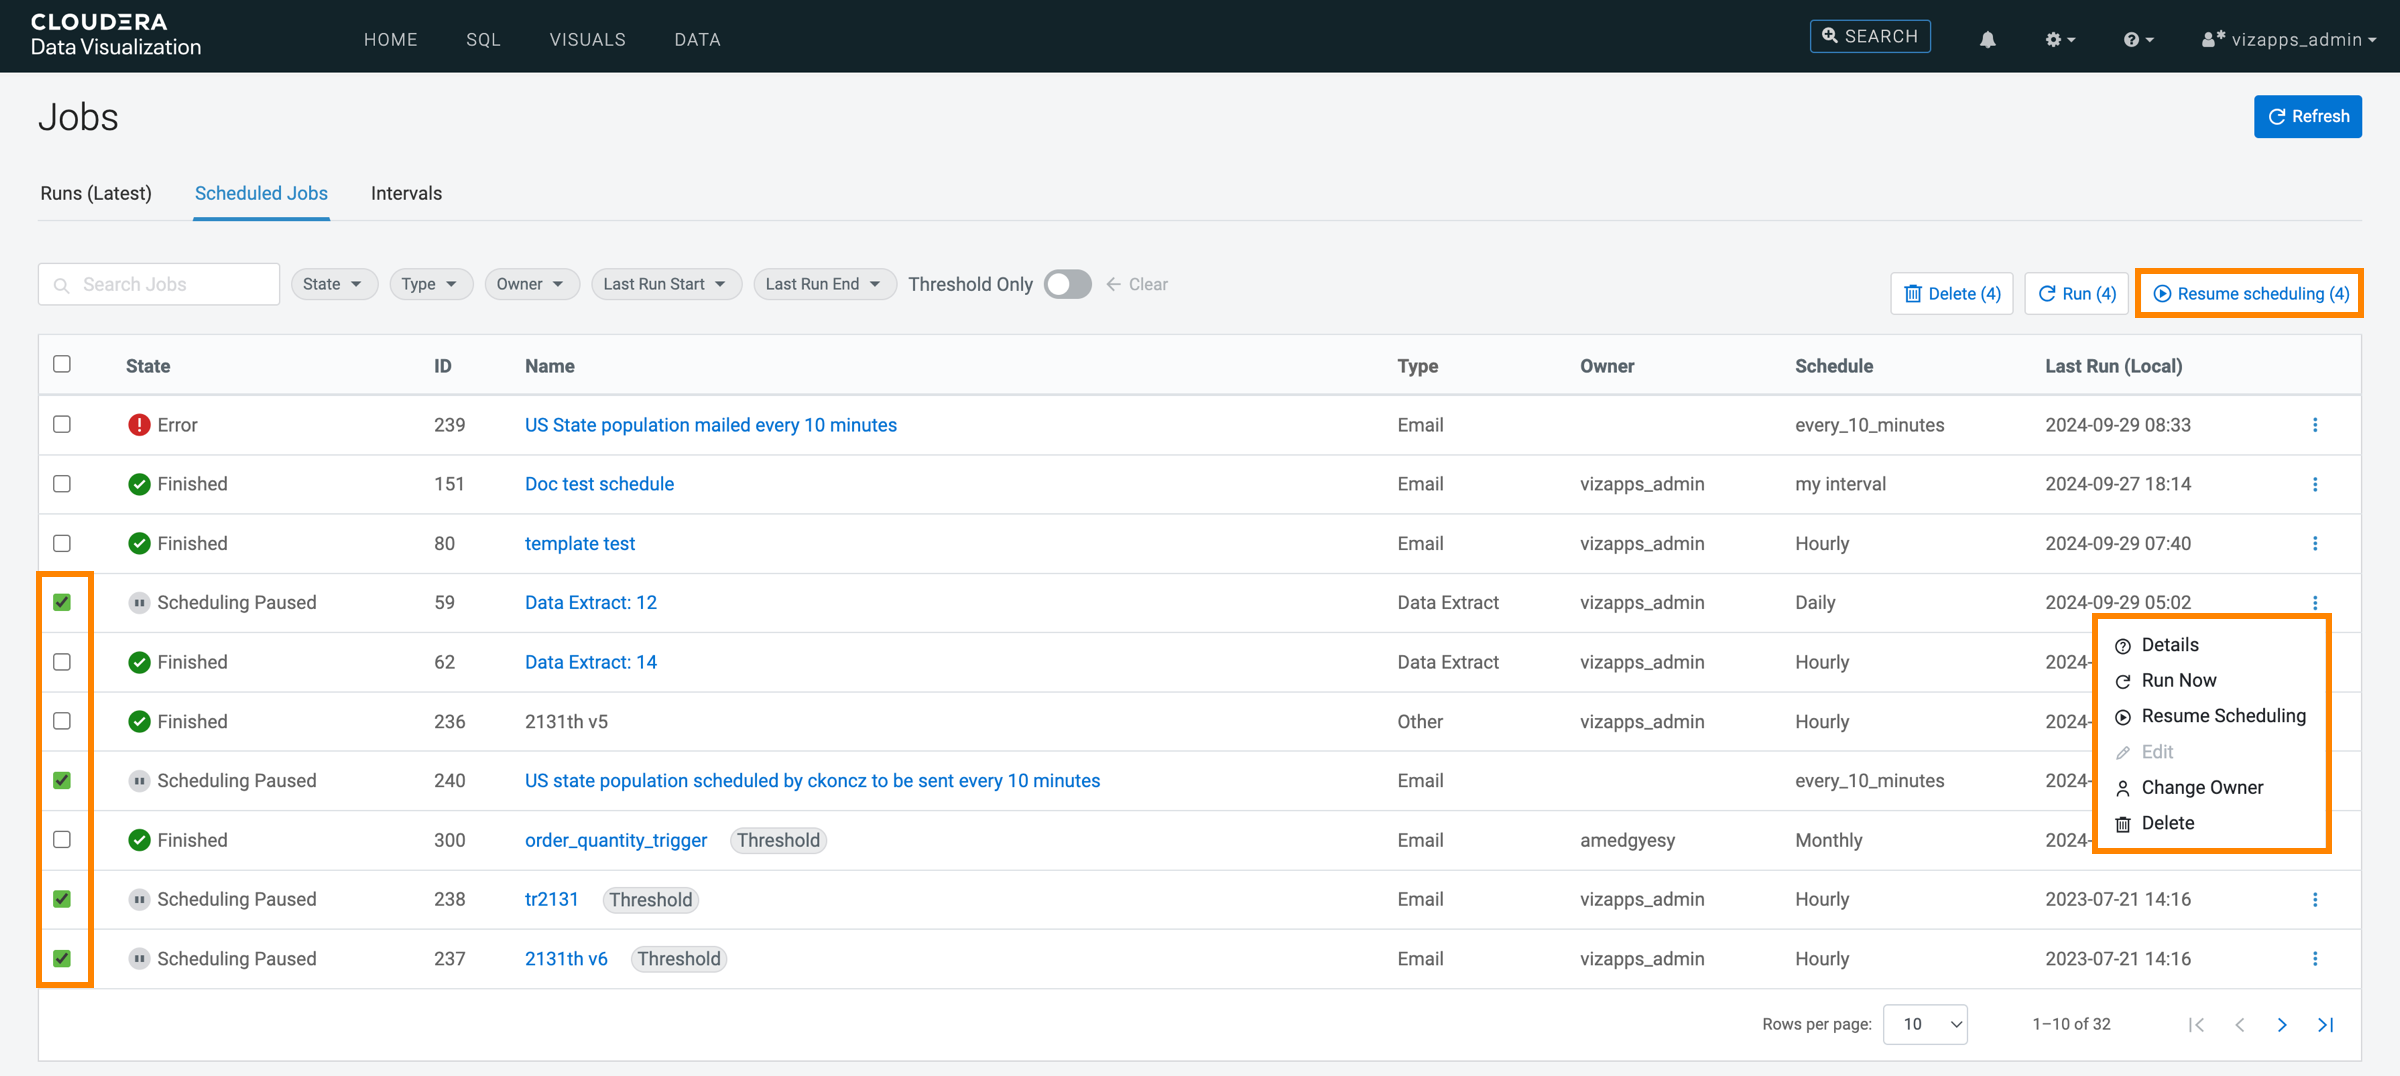Image resolution: width=2400 pixels, height=1076 pixels.
Task: Choose Resume Scheduling from the context menu
Action: [x=2222, y=716]
